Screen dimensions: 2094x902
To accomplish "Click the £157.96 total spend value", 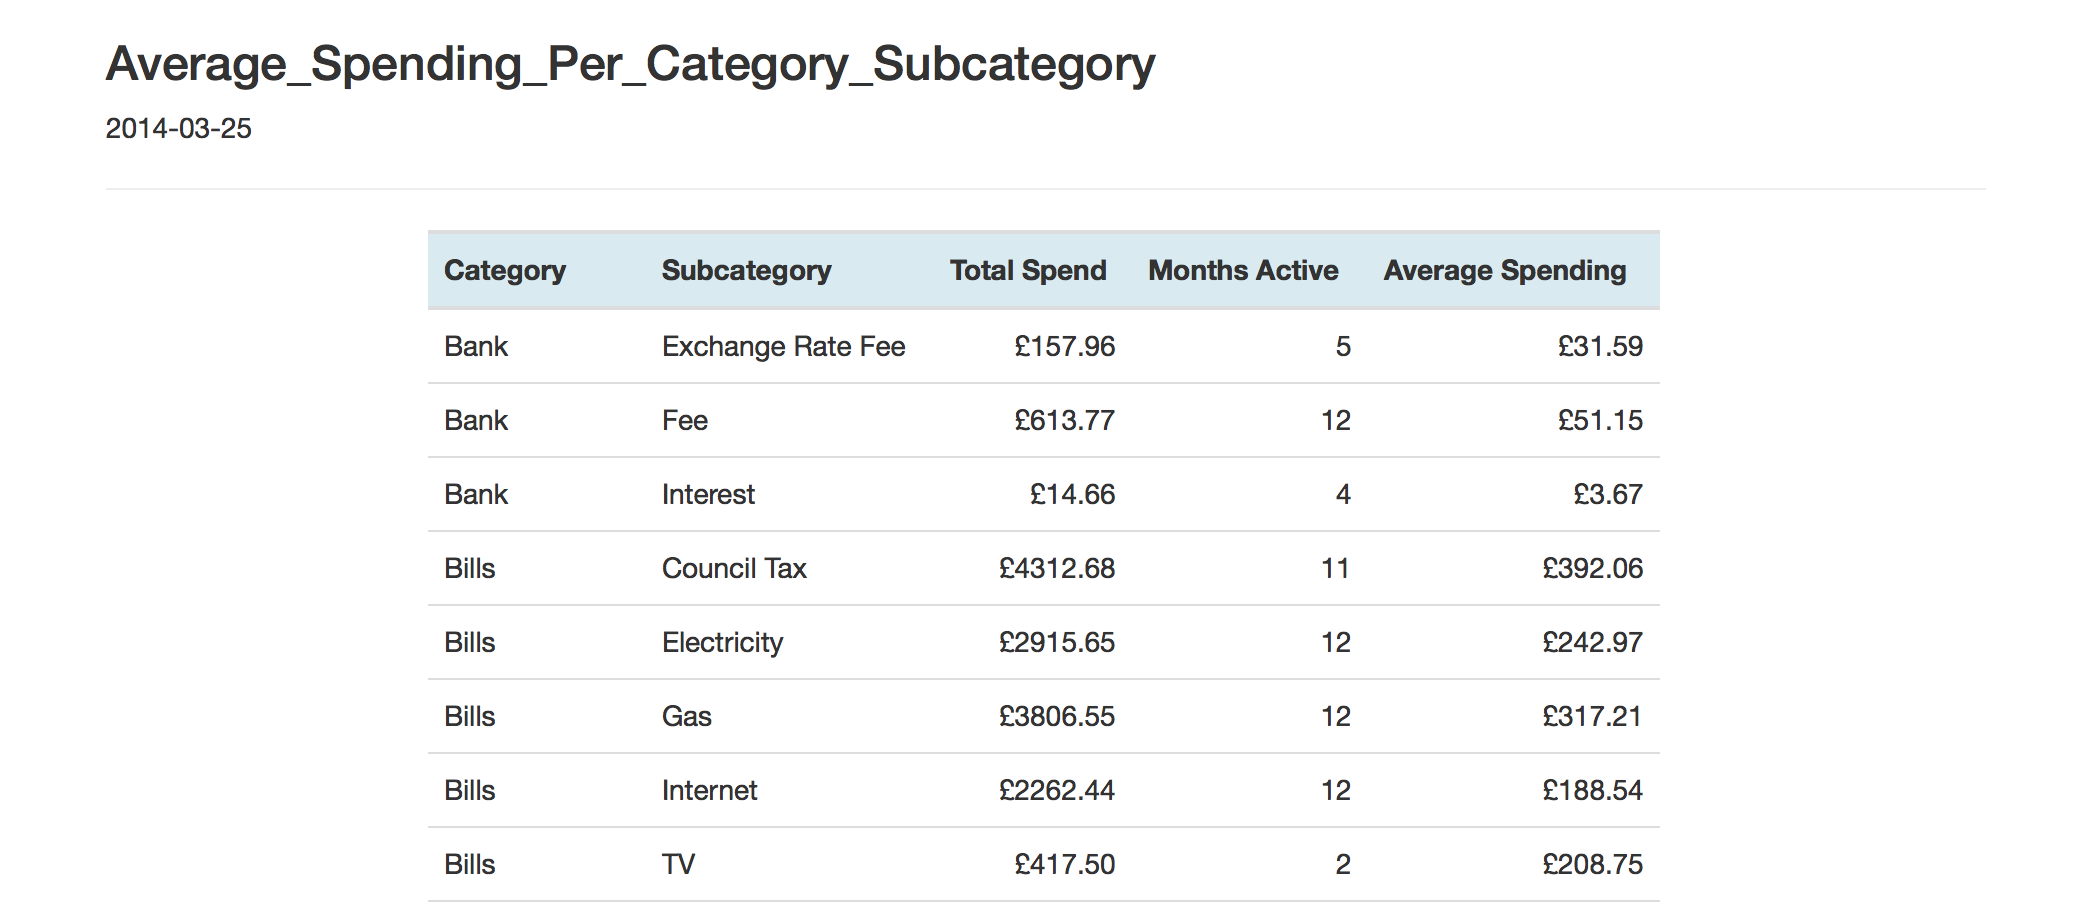I will (x=1064, y=346).
